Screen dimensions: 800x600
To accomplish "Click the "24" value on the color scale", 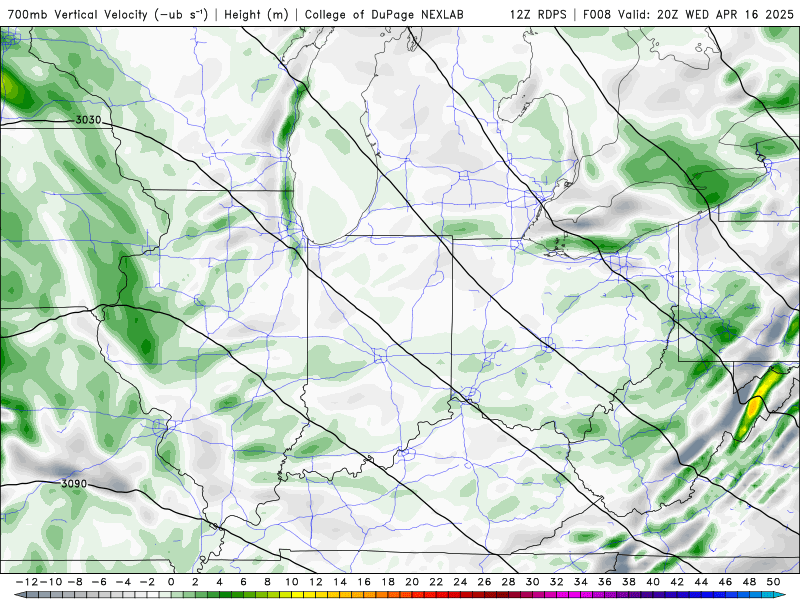I will pos(460,582).
